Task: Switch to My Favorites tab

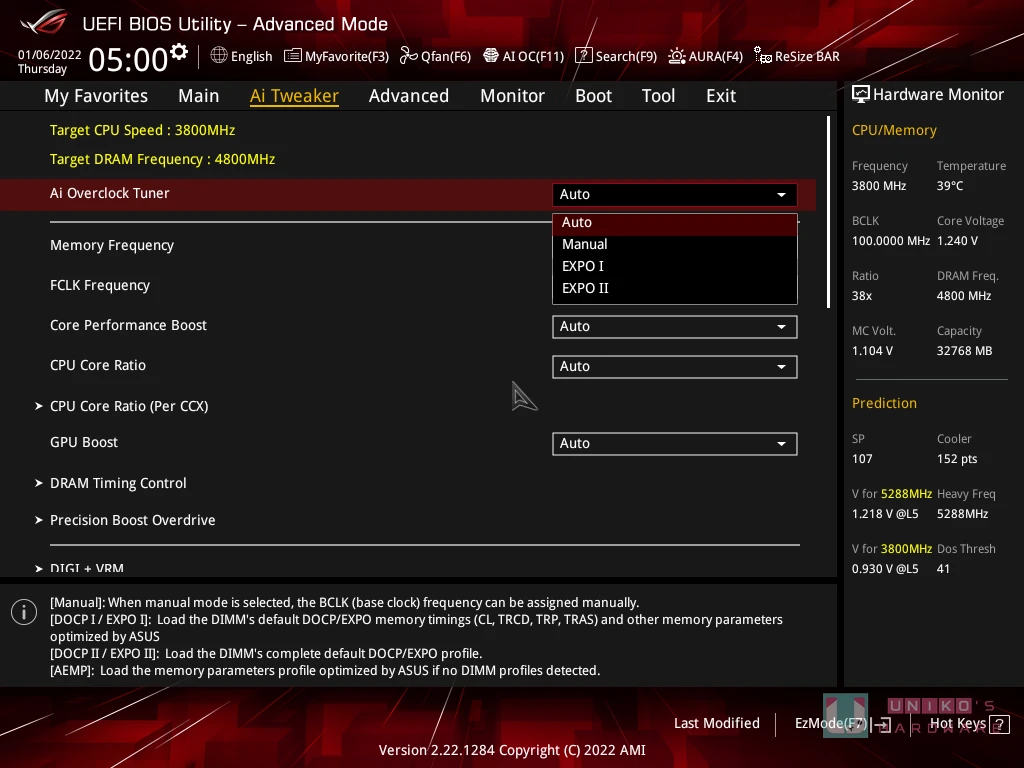Action: pyautogui.click(x=96, y=96)
